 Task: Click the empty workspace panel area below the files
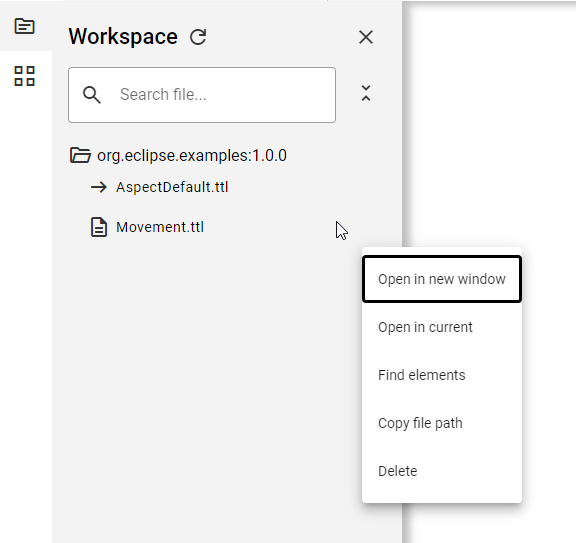pos(206,386)
